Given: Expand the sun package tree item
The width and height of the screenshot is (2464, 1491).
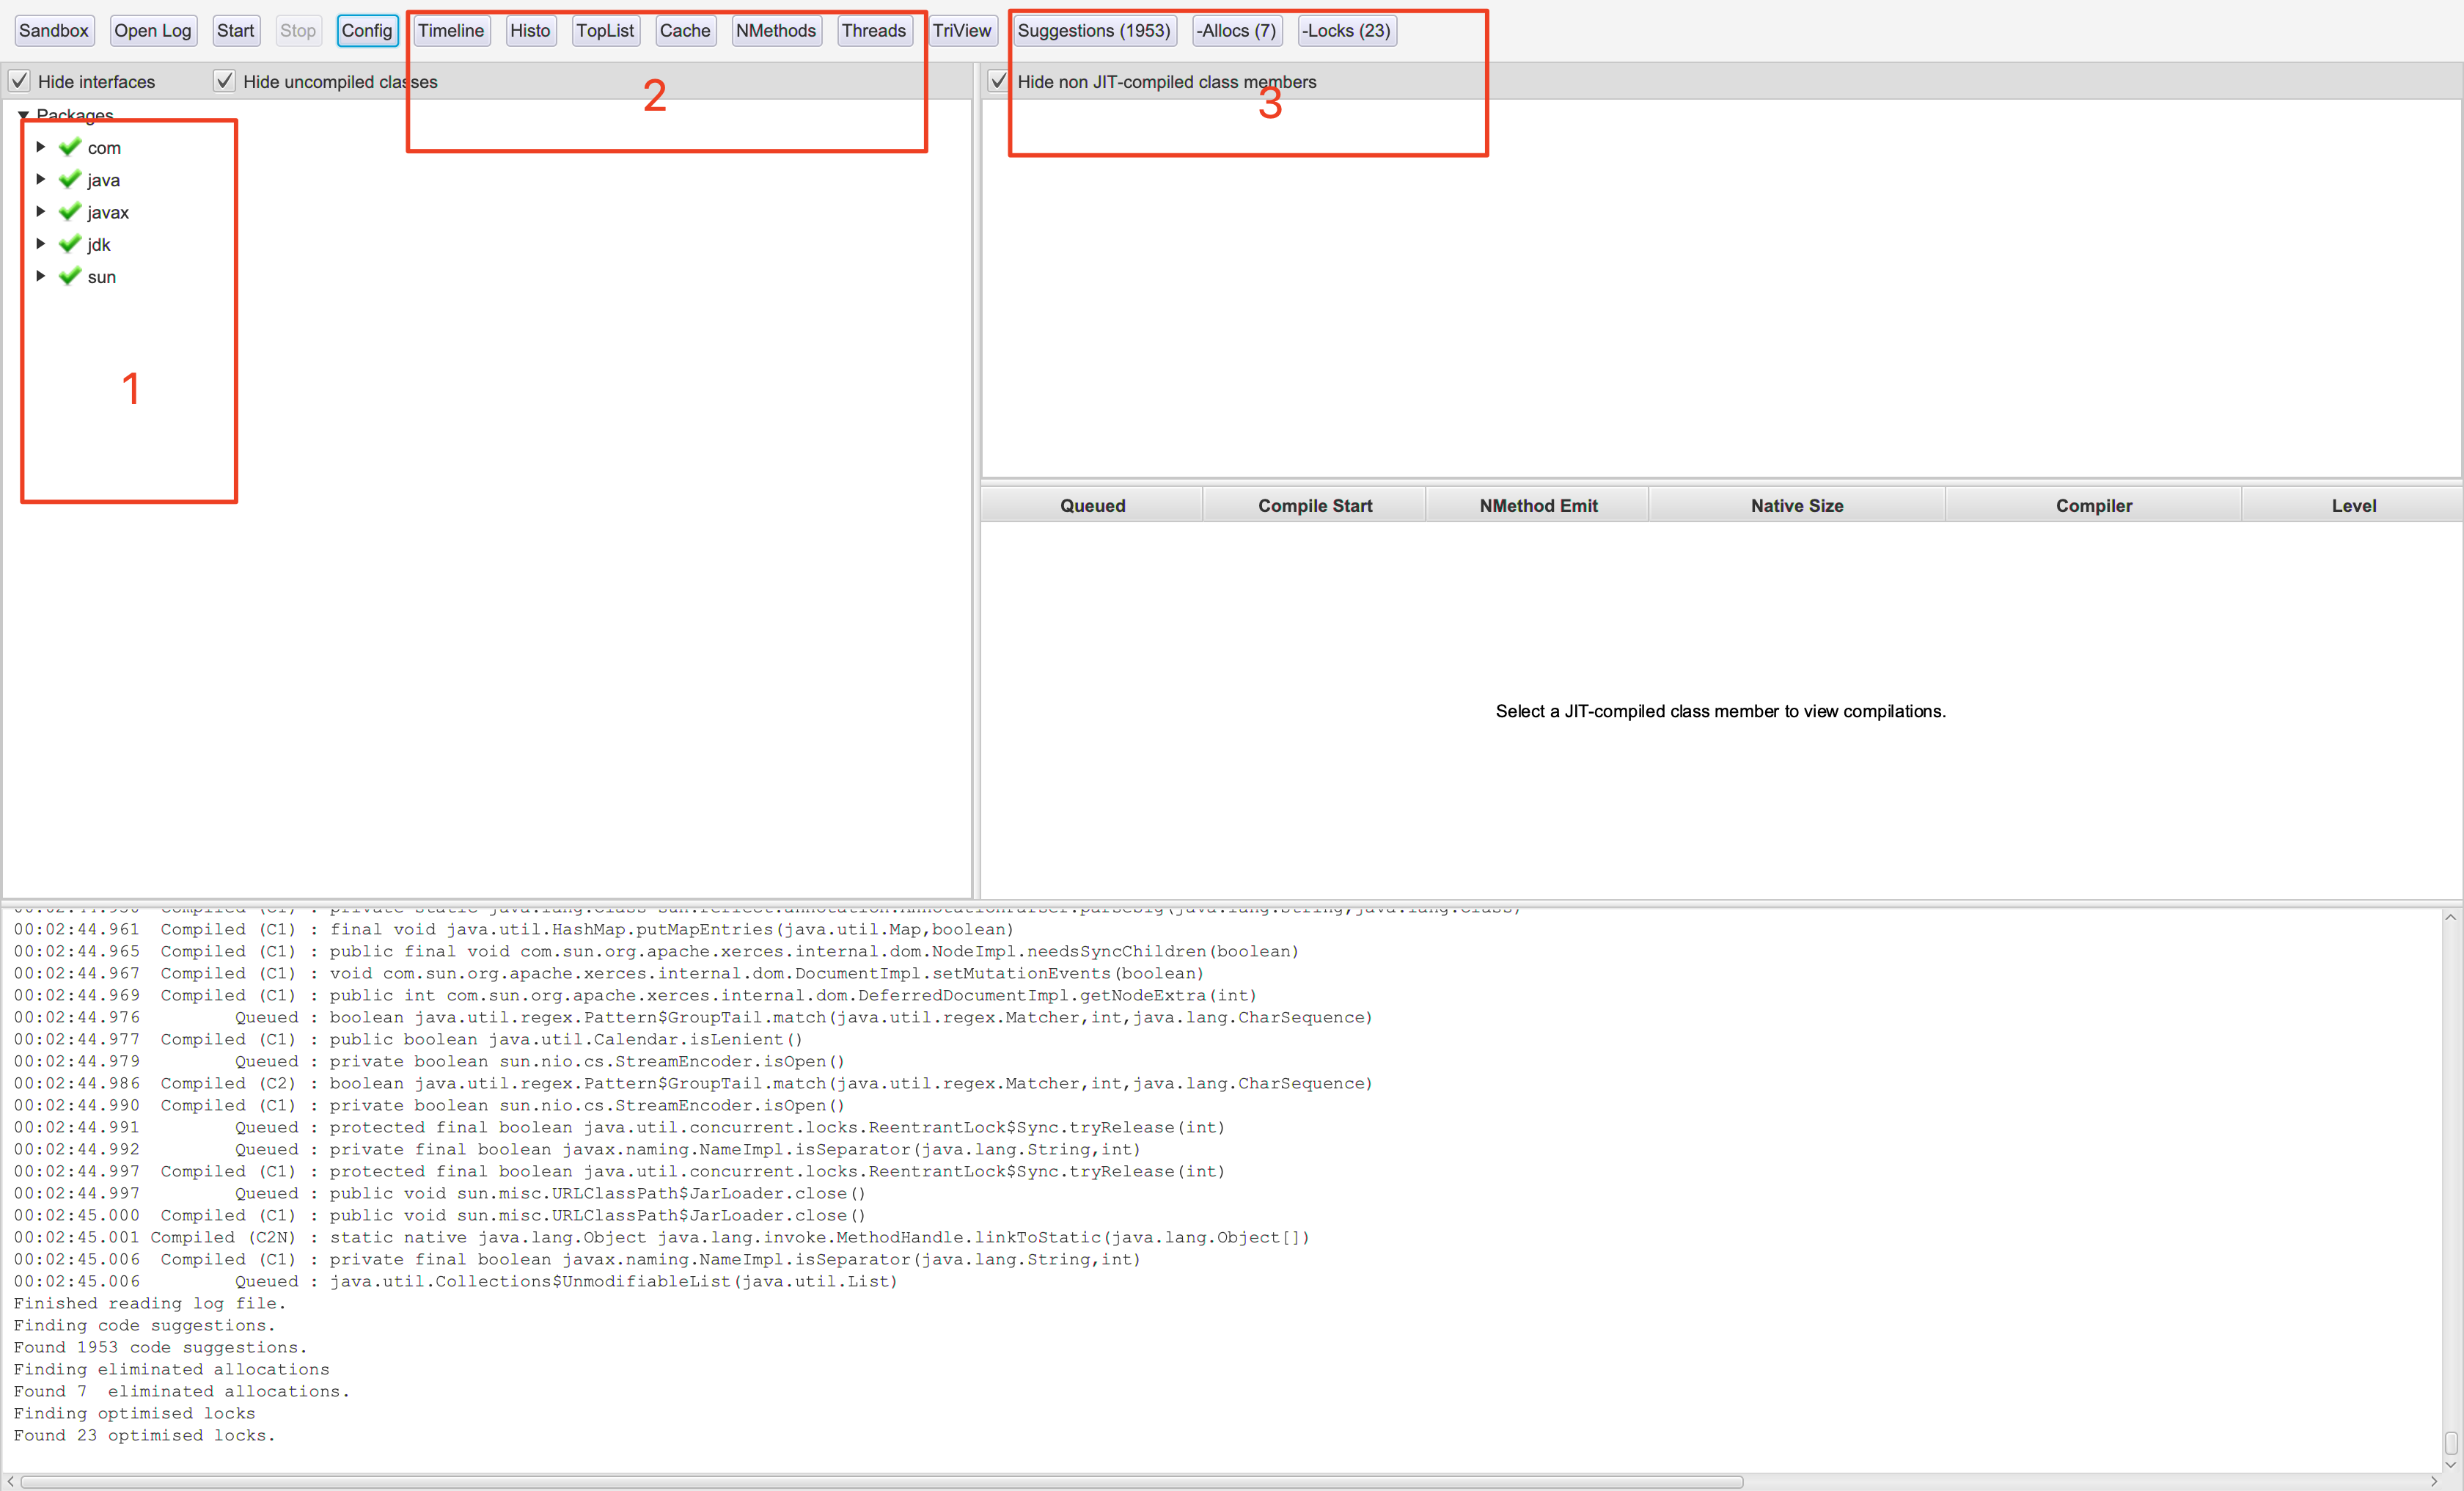Looking at the screenshot, I should coord(39,278).
